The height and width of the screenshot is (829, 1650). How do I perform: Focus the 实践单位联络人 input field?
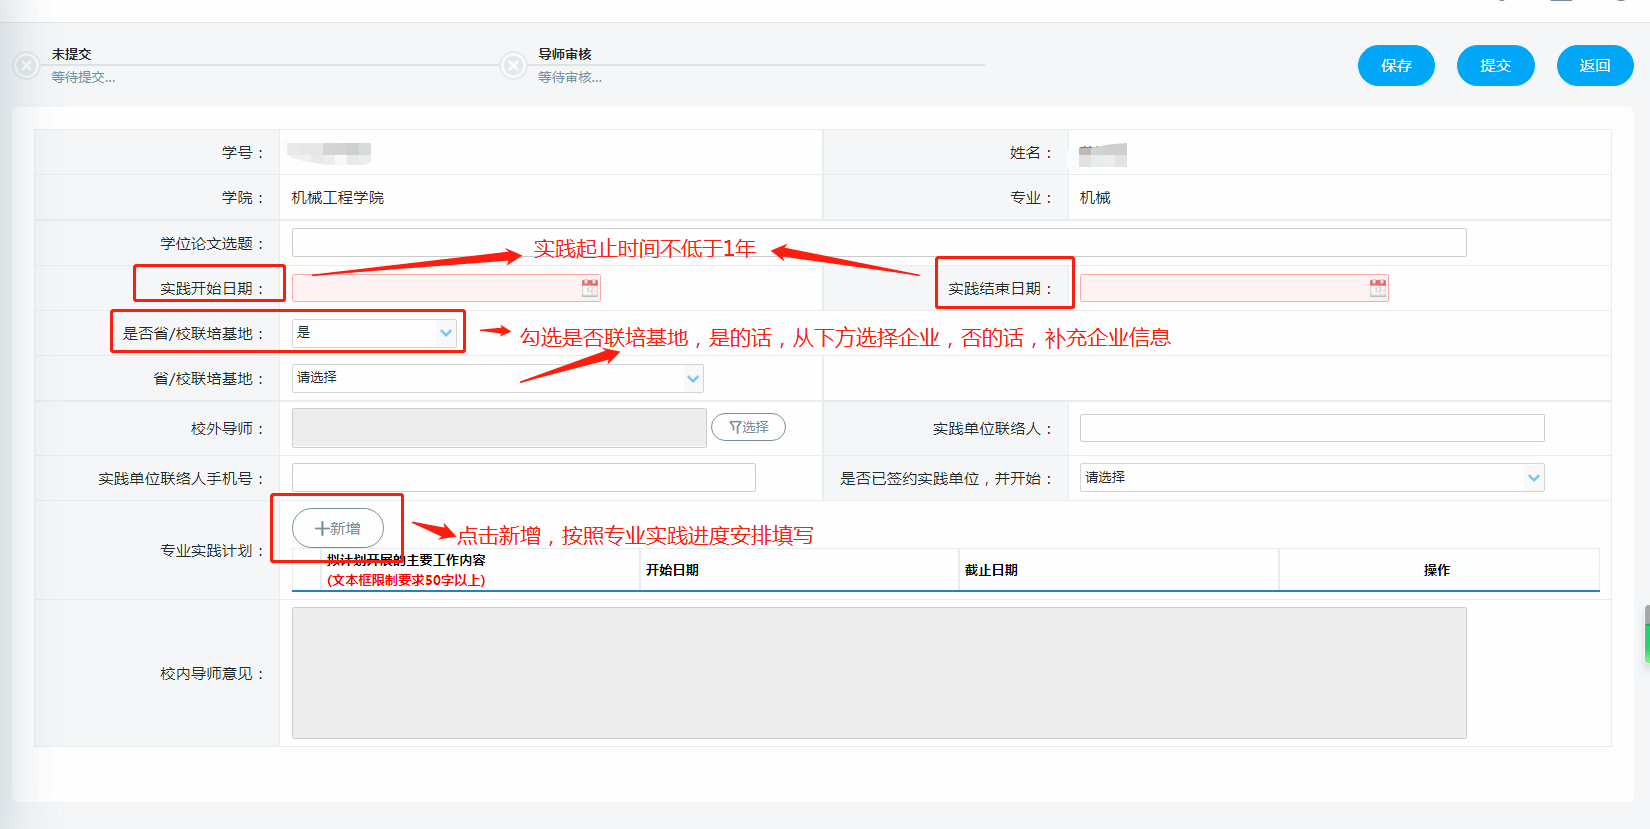1311,428
